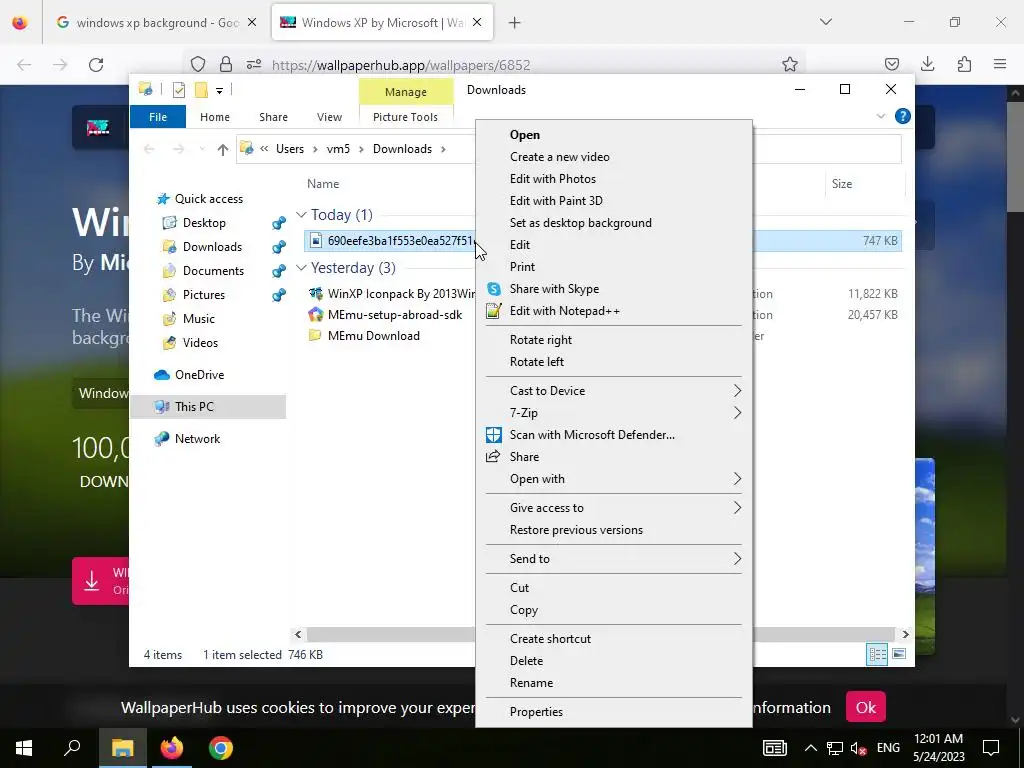Open the Firefox hamburger menu

[1000, 64]
